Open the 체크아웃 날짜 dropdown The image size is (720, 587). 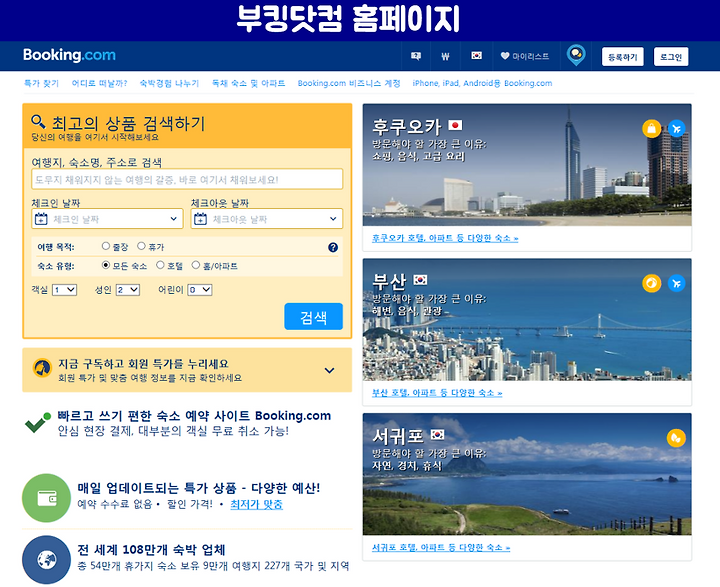(x=267, y=219)
